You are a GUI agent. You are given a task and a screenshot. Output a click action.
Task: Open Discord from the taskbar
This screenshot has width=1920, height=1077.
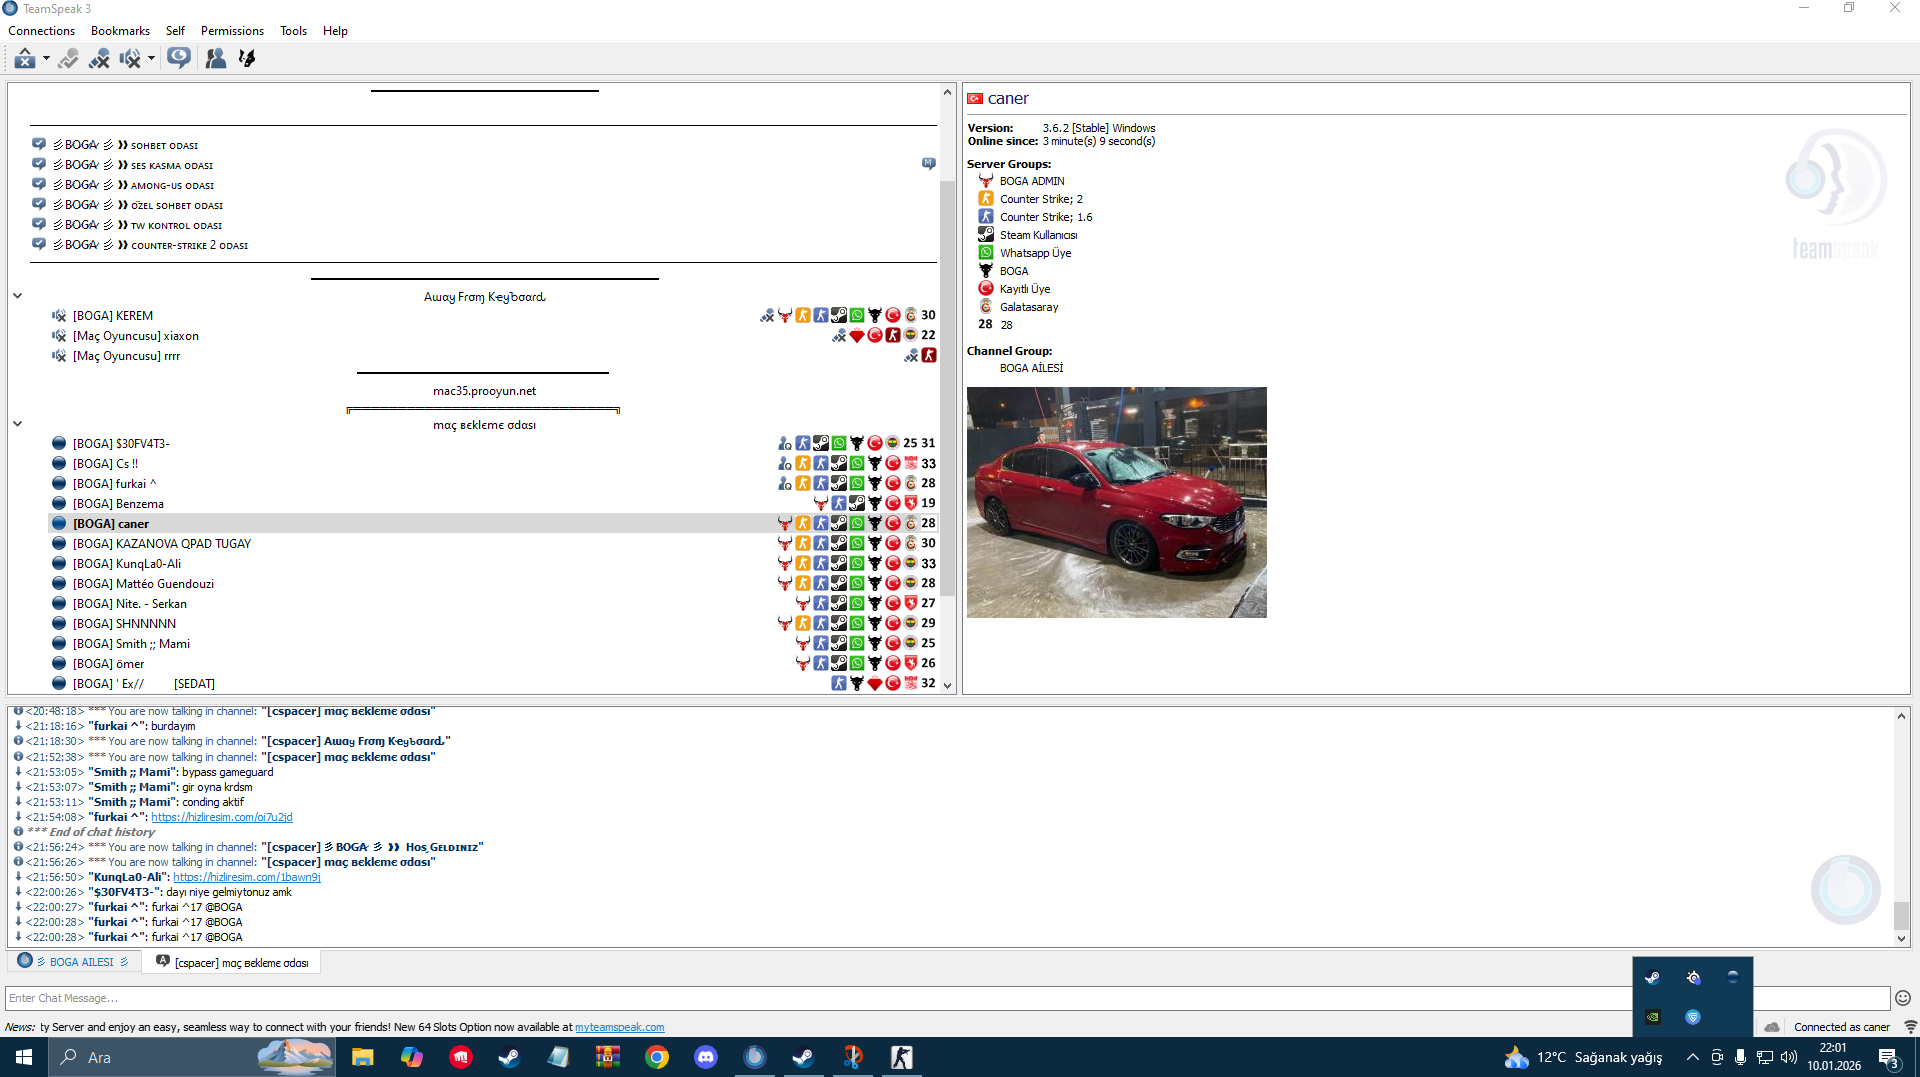(706, 1057)
